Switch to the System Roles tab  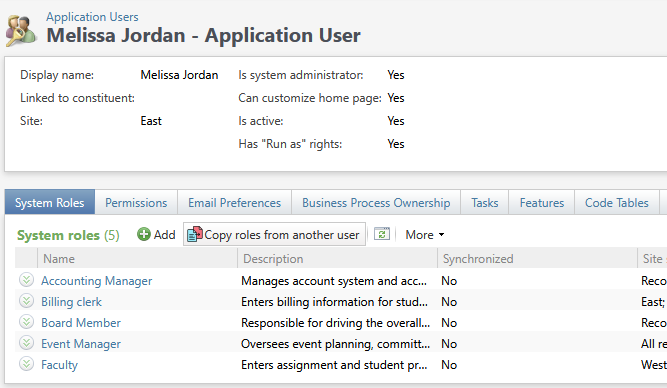pyautogui.click(x=50, y=202)
